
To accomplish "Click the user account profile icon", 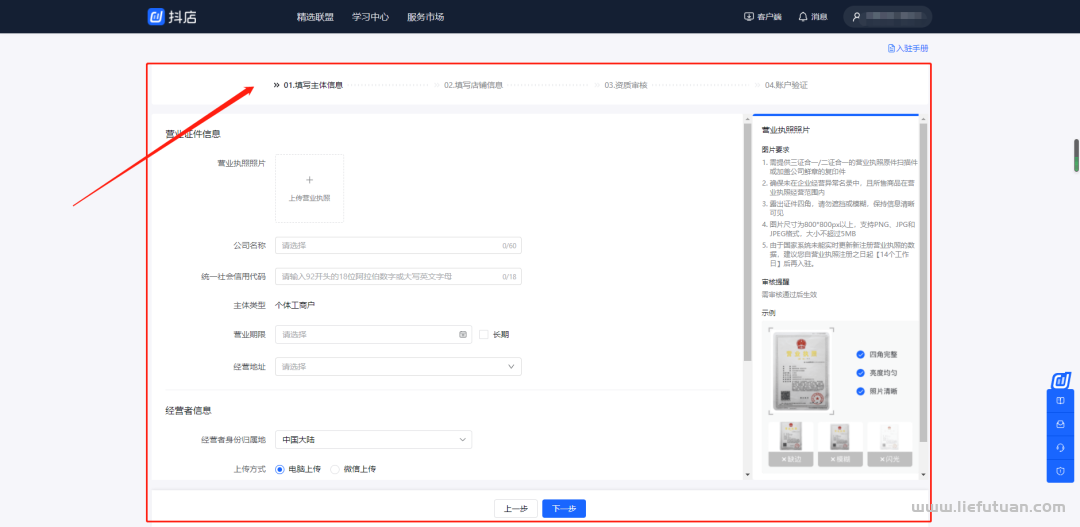I will [855, 17].
